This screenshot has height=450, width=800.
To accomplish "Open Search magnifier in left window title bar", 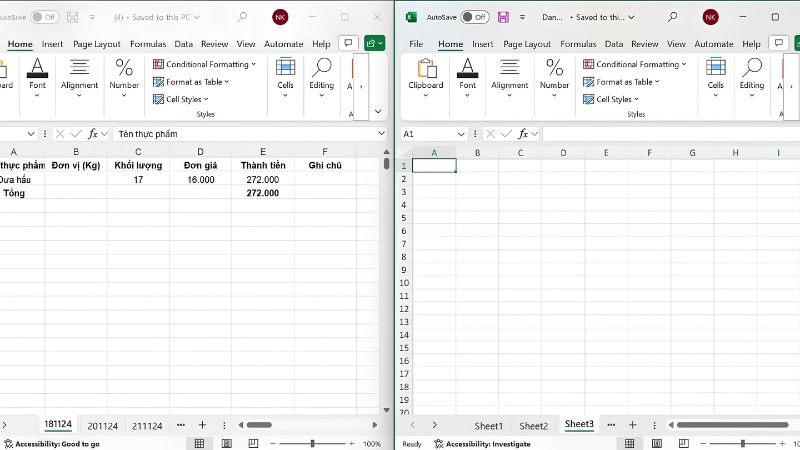I will tap(242, 17).
